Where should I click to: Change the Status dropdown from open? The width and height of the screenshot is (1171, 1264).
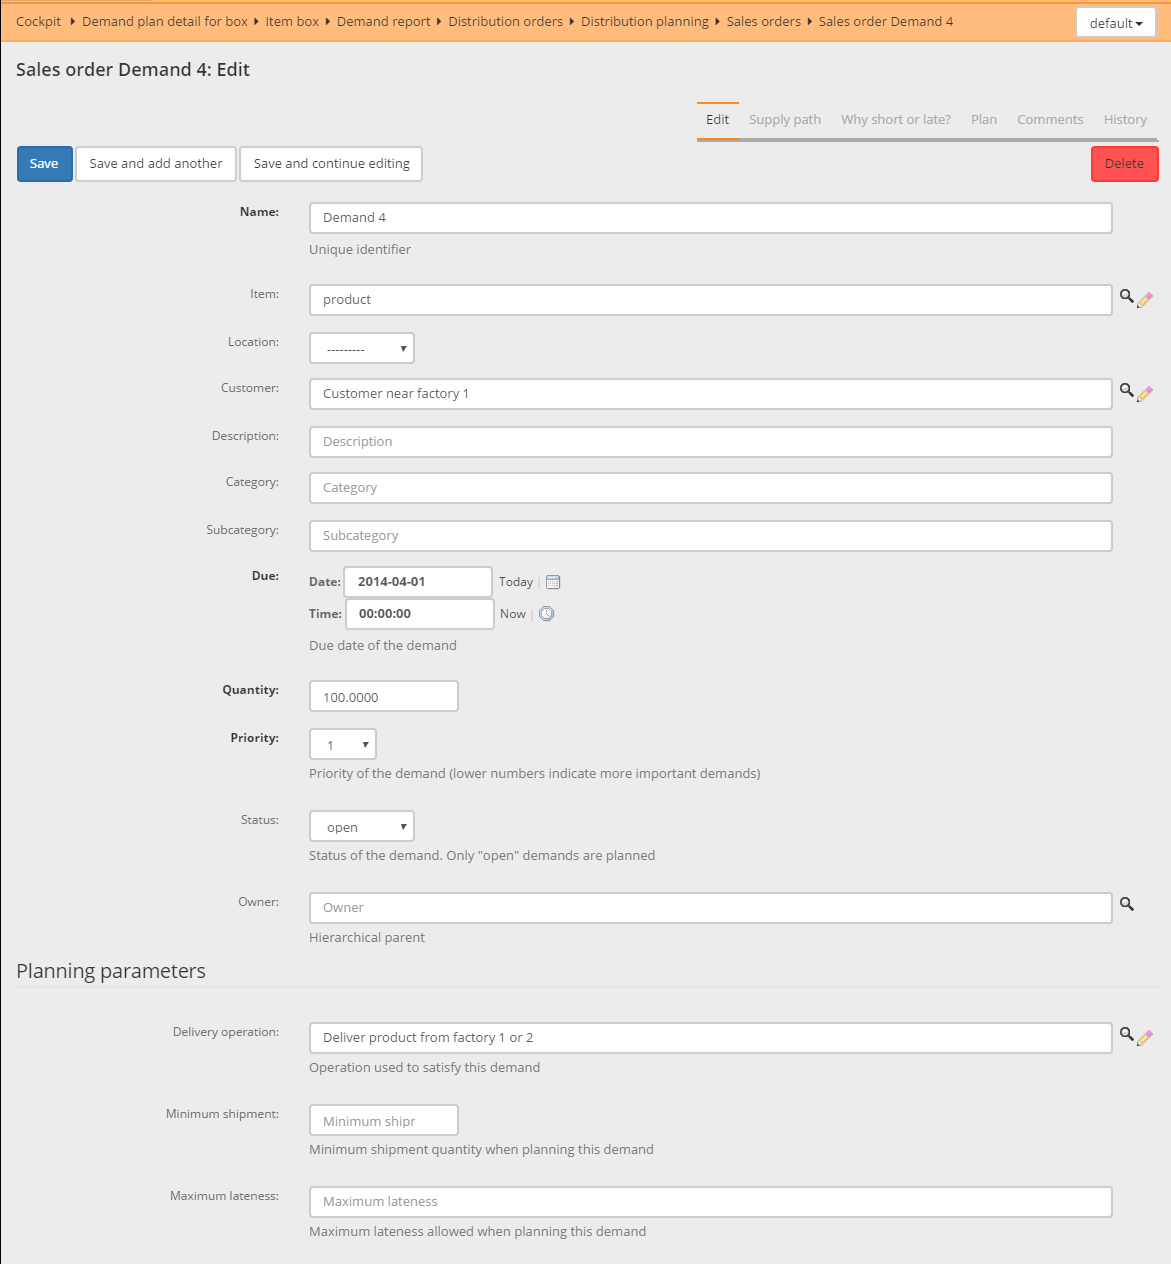pos(361,826)
